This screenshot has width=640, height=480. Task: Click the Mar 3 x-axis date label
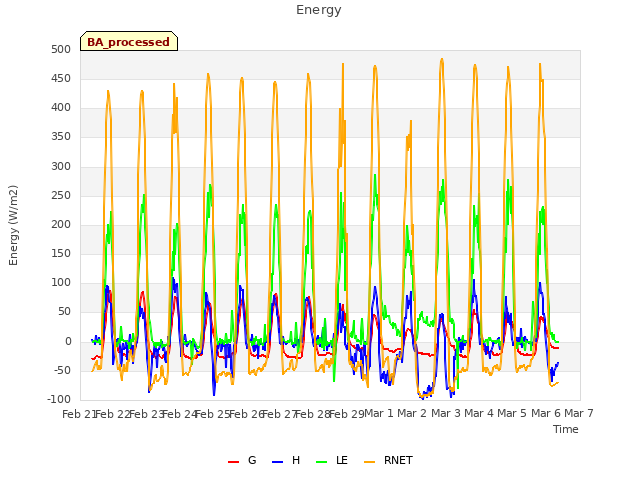[446, 414]
